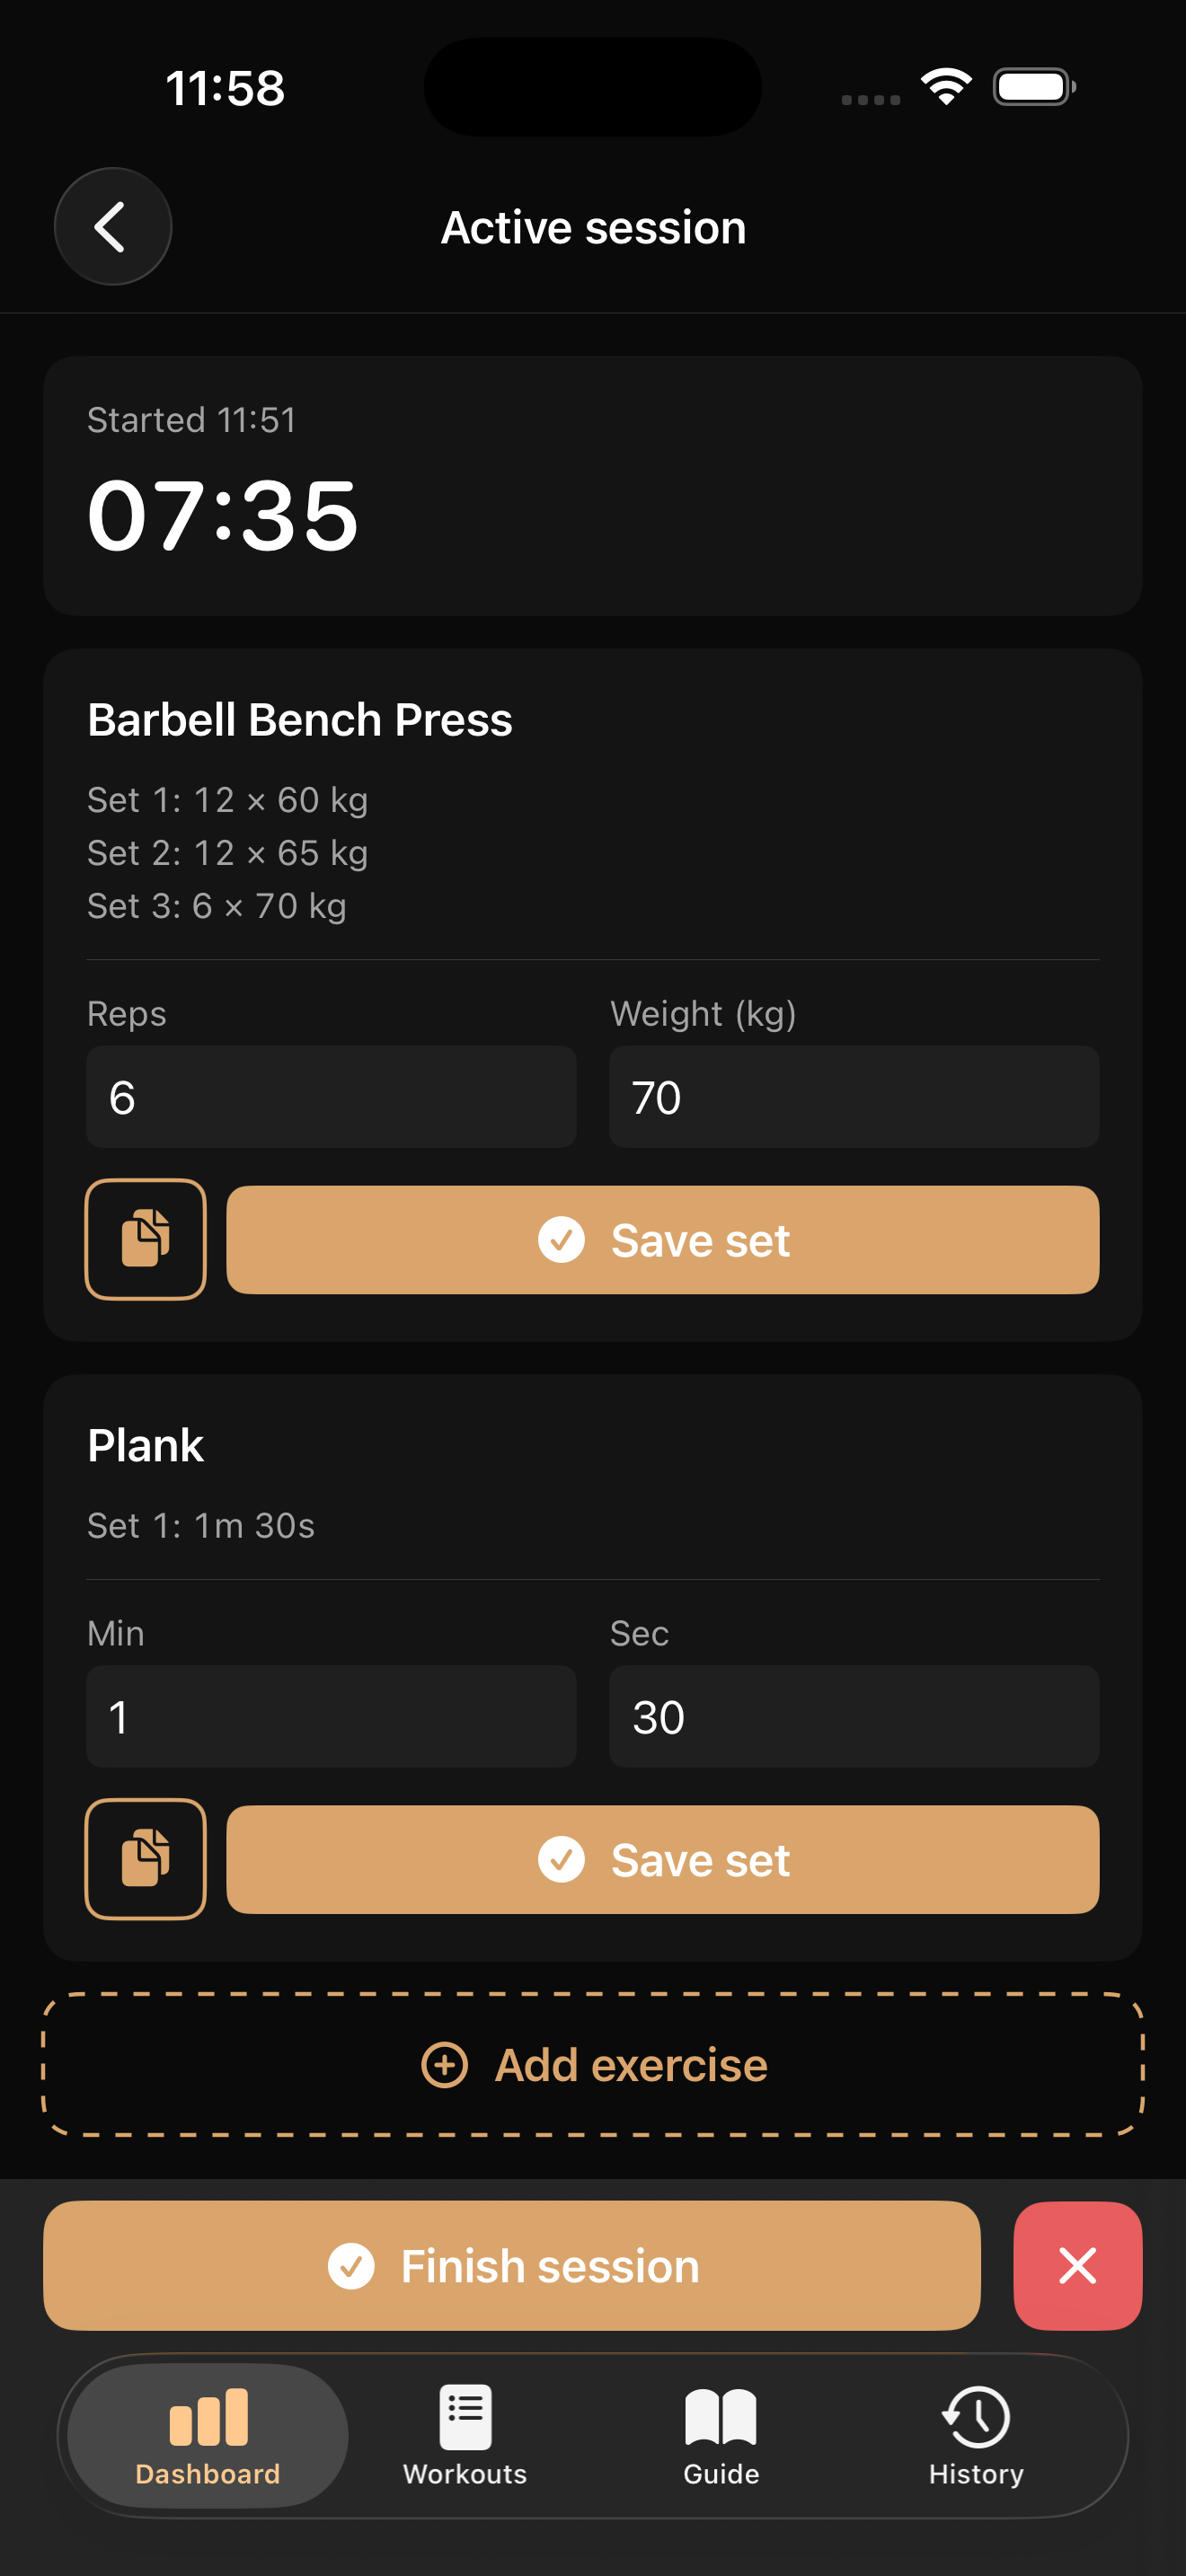Image resolution: width=1186 pixels, height=2576 pixels.
Task: Focus the Min input for Plank
Action: (x=331, y=1717)
